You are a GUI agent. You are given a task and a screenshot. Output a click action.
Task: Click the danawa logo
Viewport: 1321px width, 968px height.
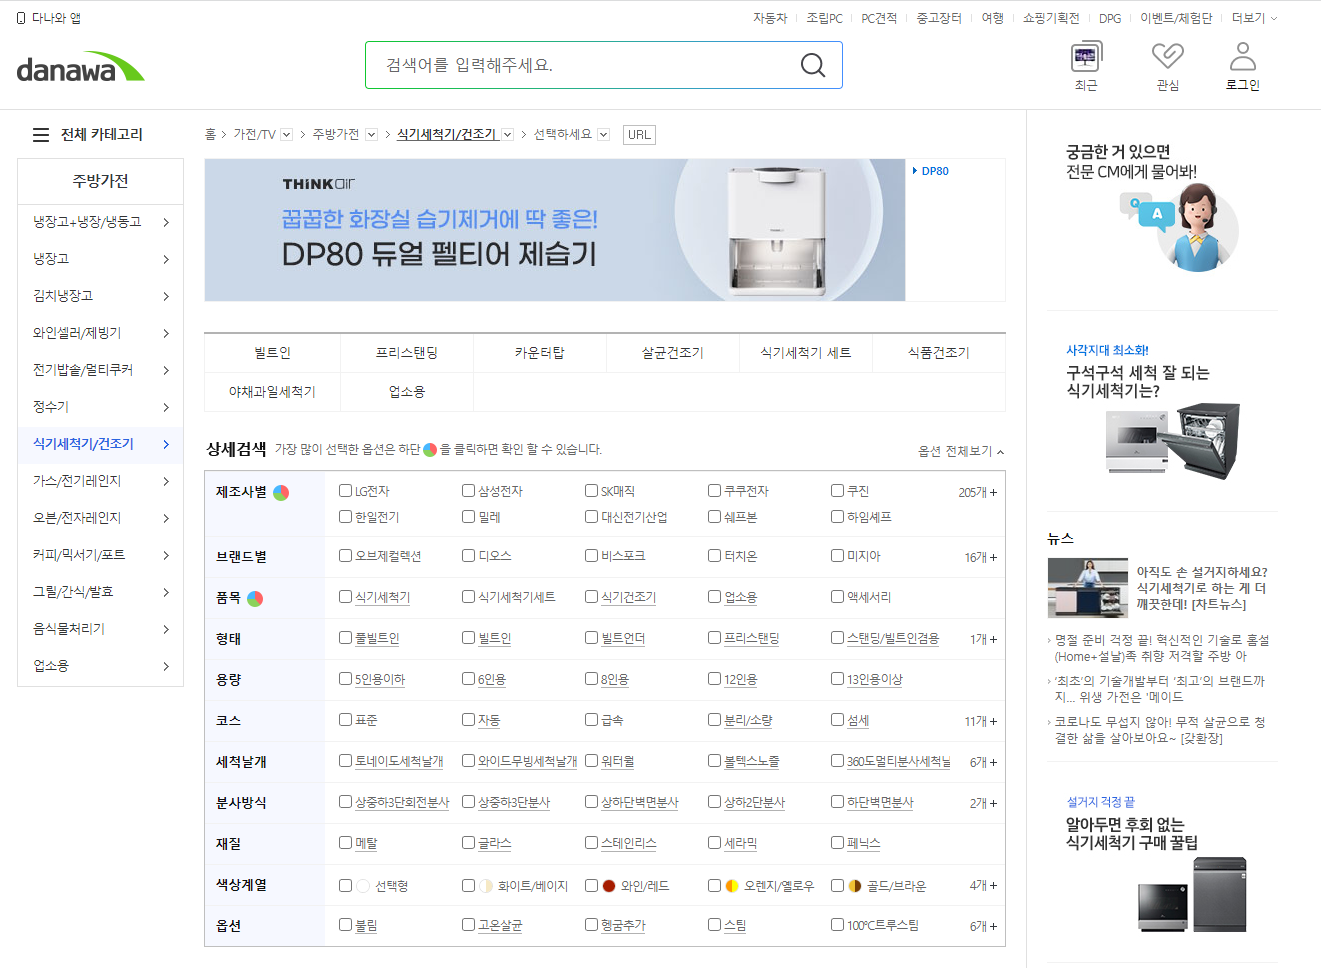(x=80, y=67)
